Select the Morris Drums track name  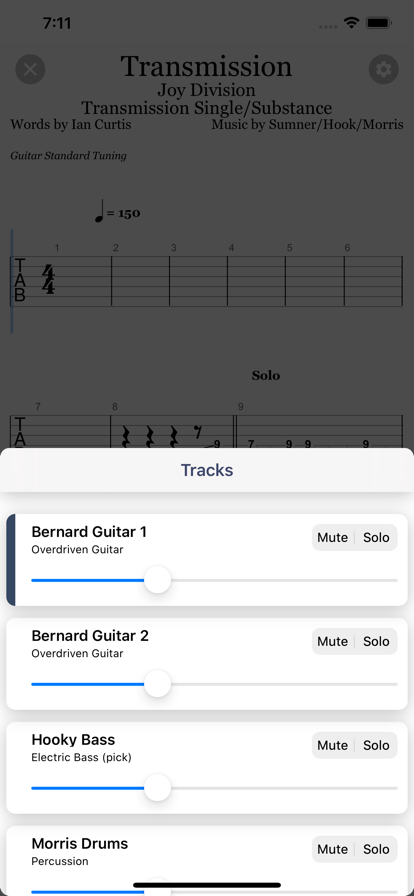click(x=79, y=843)
